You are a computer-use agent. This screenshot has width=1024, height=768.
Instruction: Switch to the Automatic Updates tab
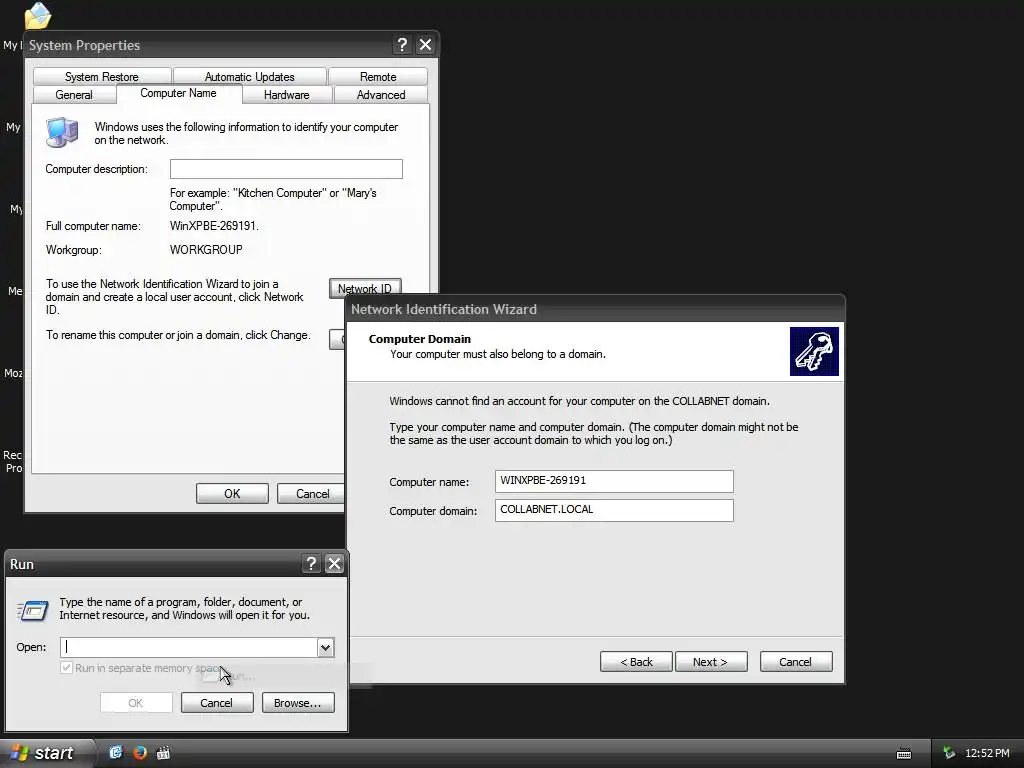249,76
